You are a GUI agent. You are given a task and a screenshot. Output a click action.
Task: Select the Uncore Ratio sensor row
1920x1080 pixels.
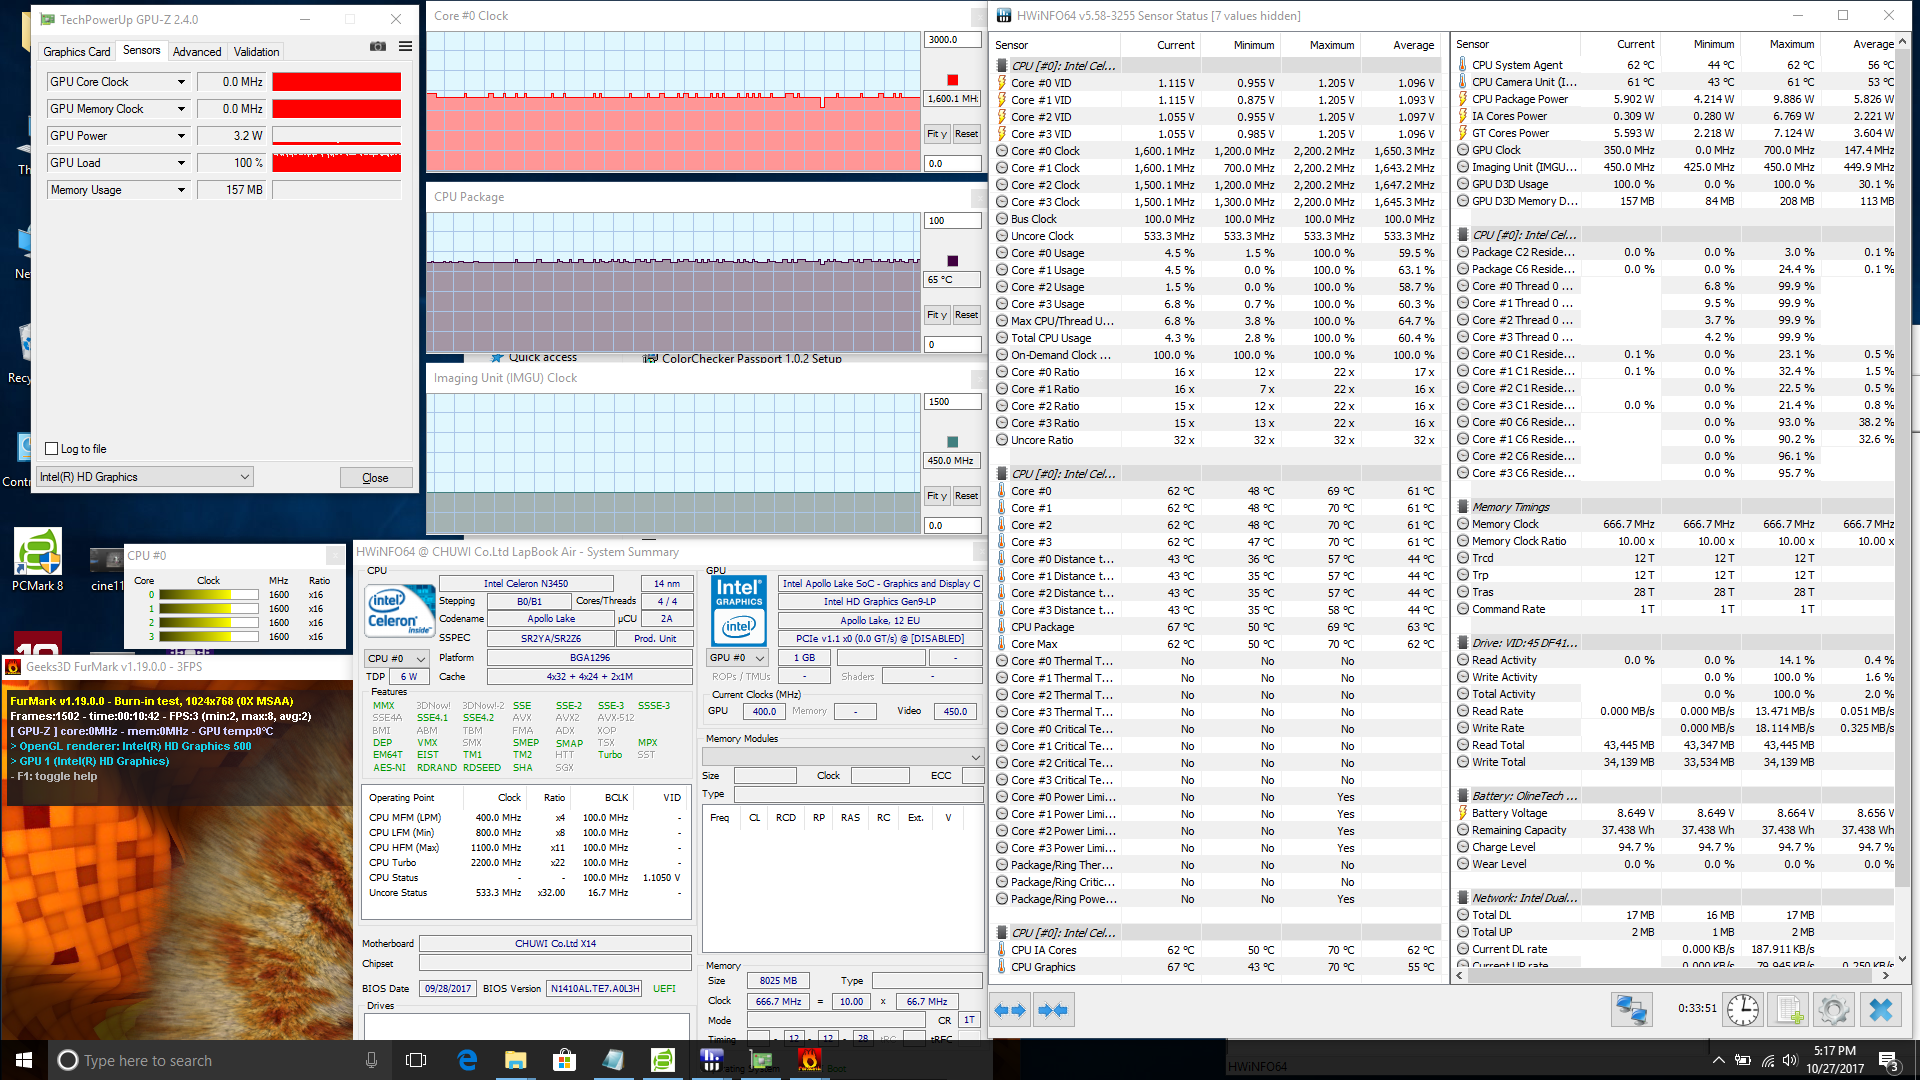pyautogui.click(x=1217, y=440)
